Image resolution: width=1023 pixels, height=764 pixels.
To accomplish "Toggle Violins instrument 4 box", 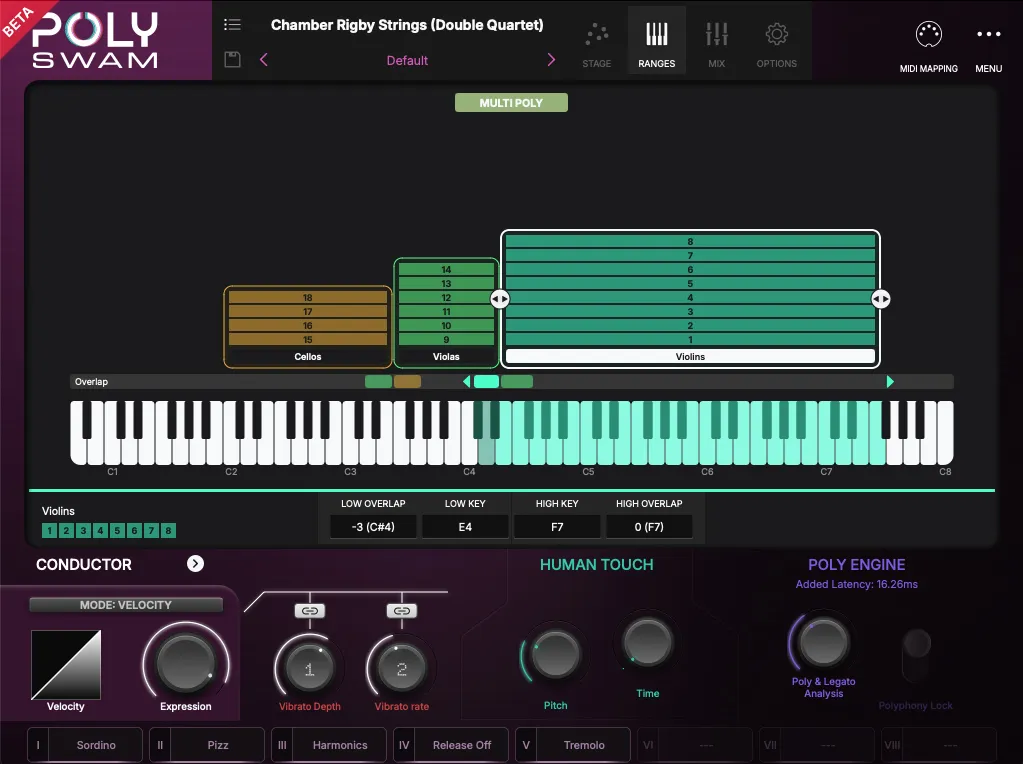I will click(100, 530).
